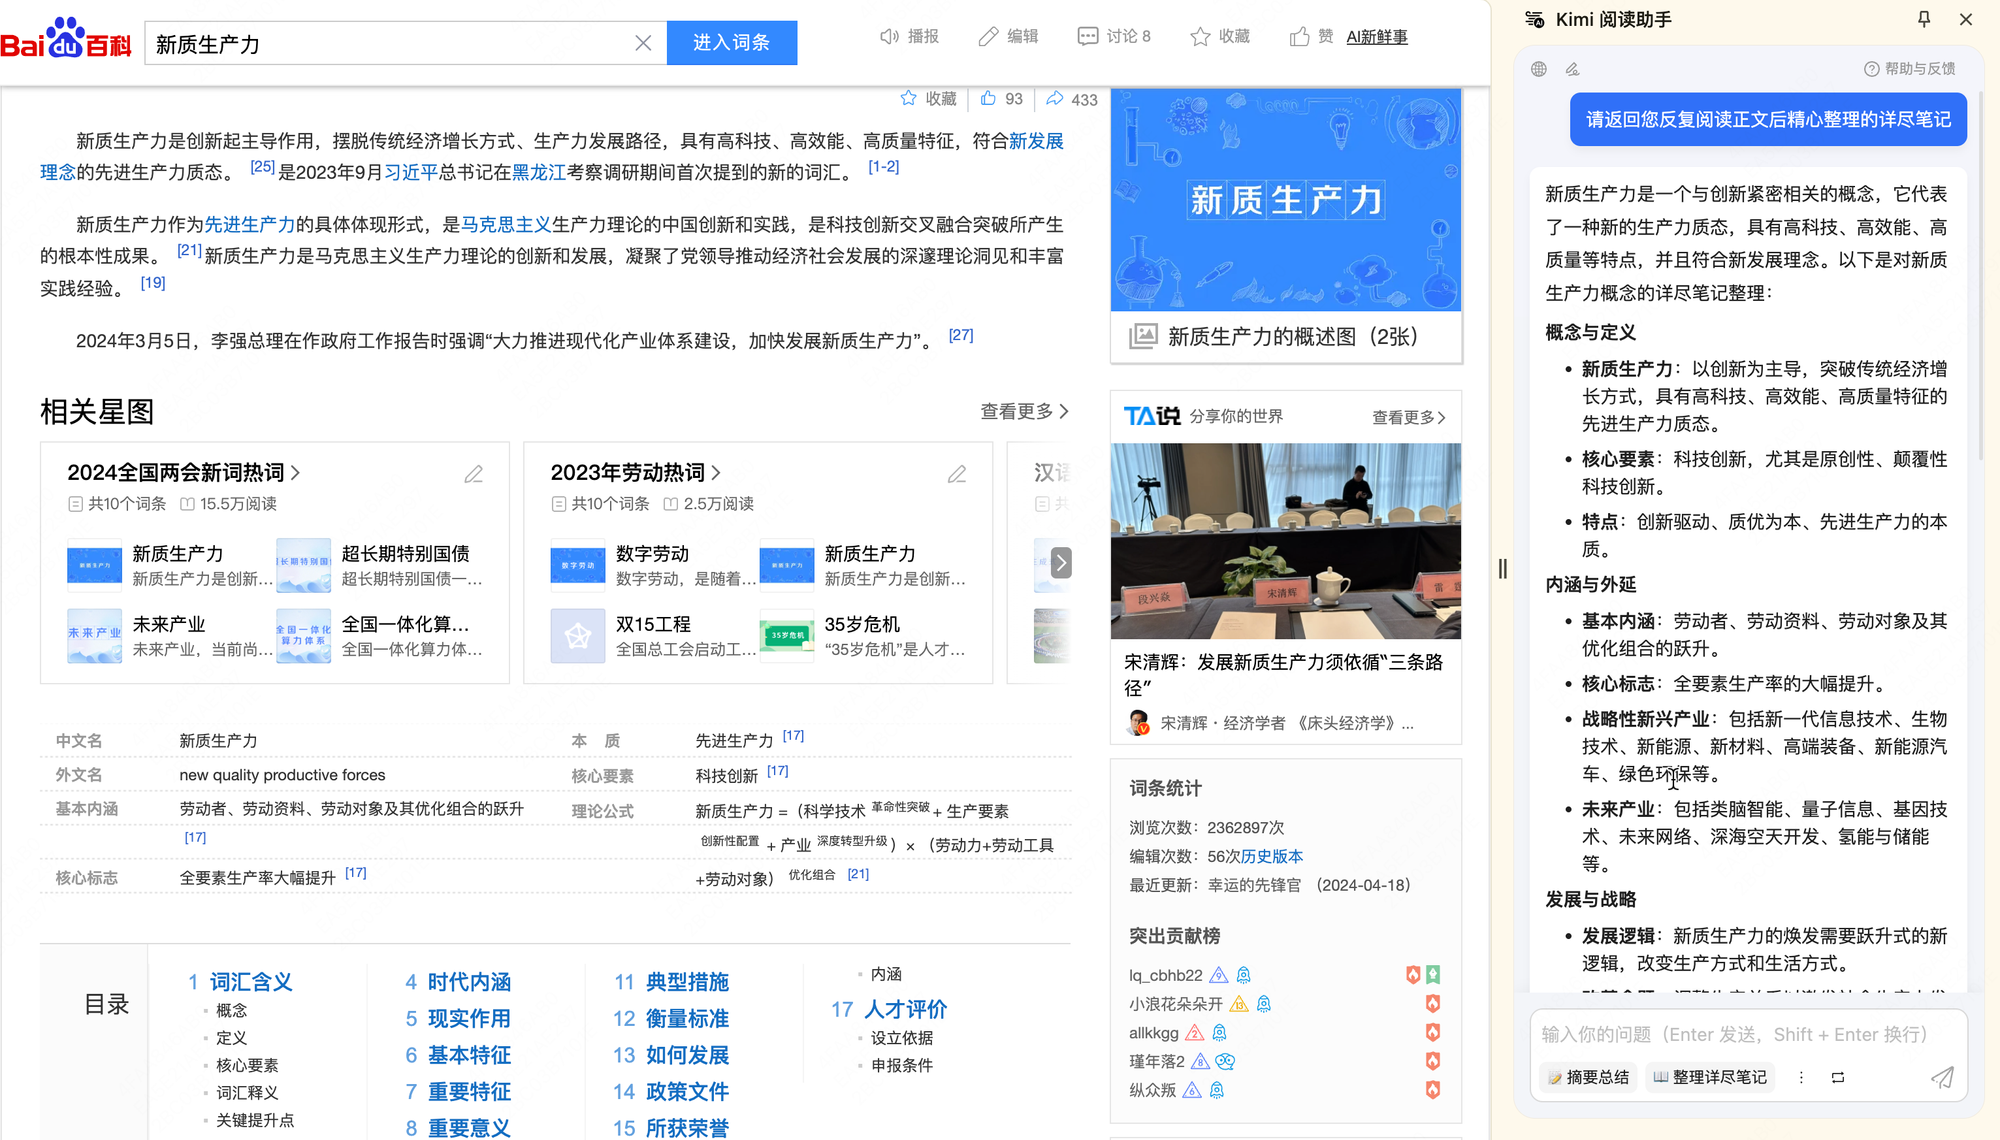The width and height of the screenshot is (2000, 1140).
Task: Click the 编辑 pencil button in header
Action: (x=1009, y=36)
